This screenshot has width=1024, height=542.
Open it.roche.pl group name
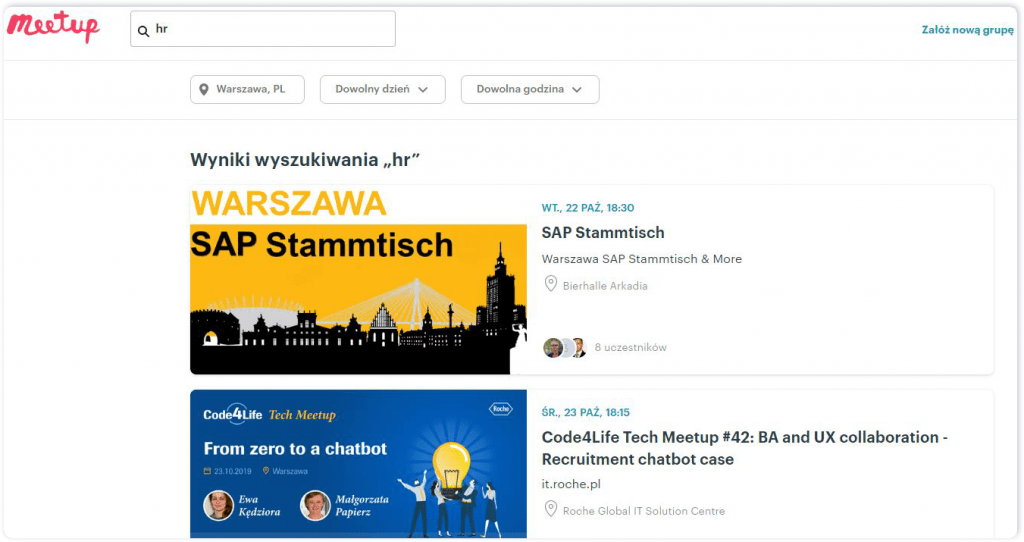[x=571, y=485]
